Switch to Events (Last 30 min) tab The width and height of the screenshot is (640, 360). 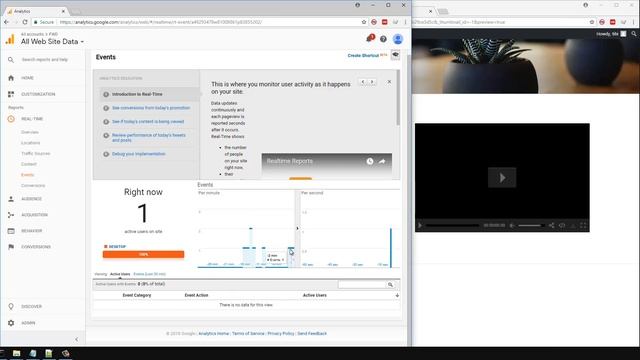149,274
